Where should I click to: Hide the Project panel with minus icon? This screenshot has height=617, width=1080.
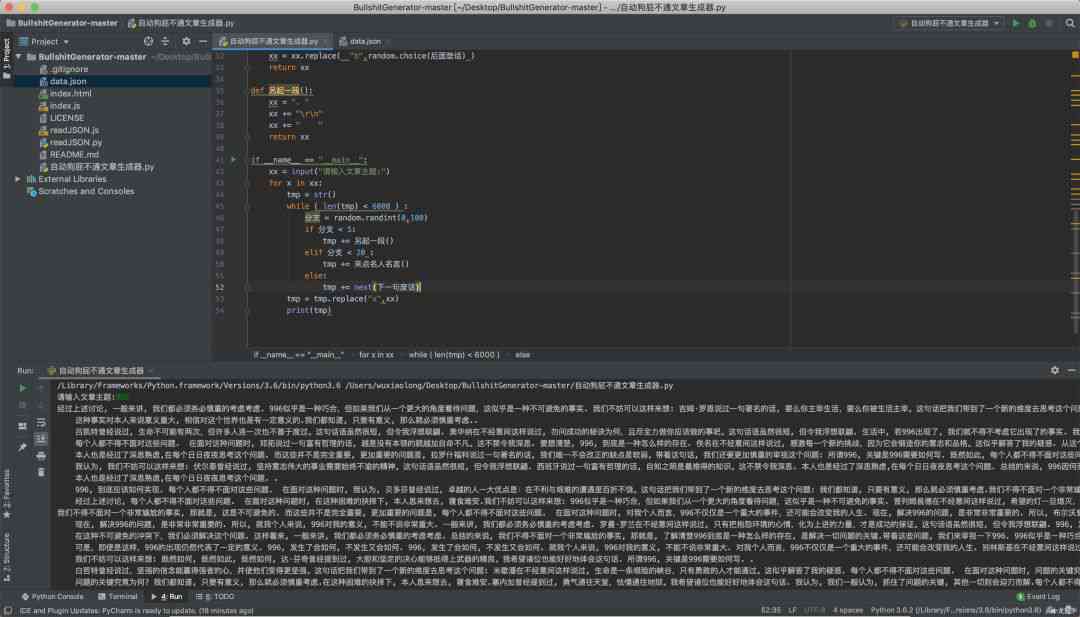pos(202,41)
